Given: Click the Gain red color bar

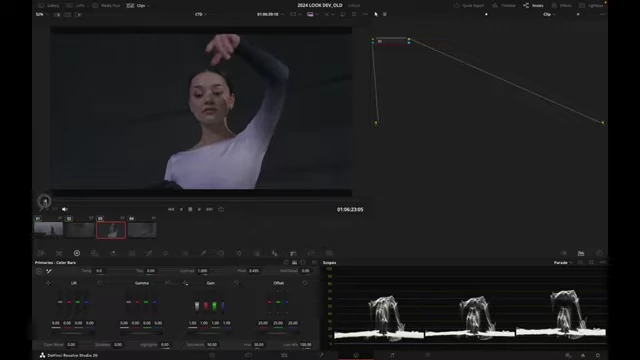Looking at the screenshot, I should [x=206, y=306].
